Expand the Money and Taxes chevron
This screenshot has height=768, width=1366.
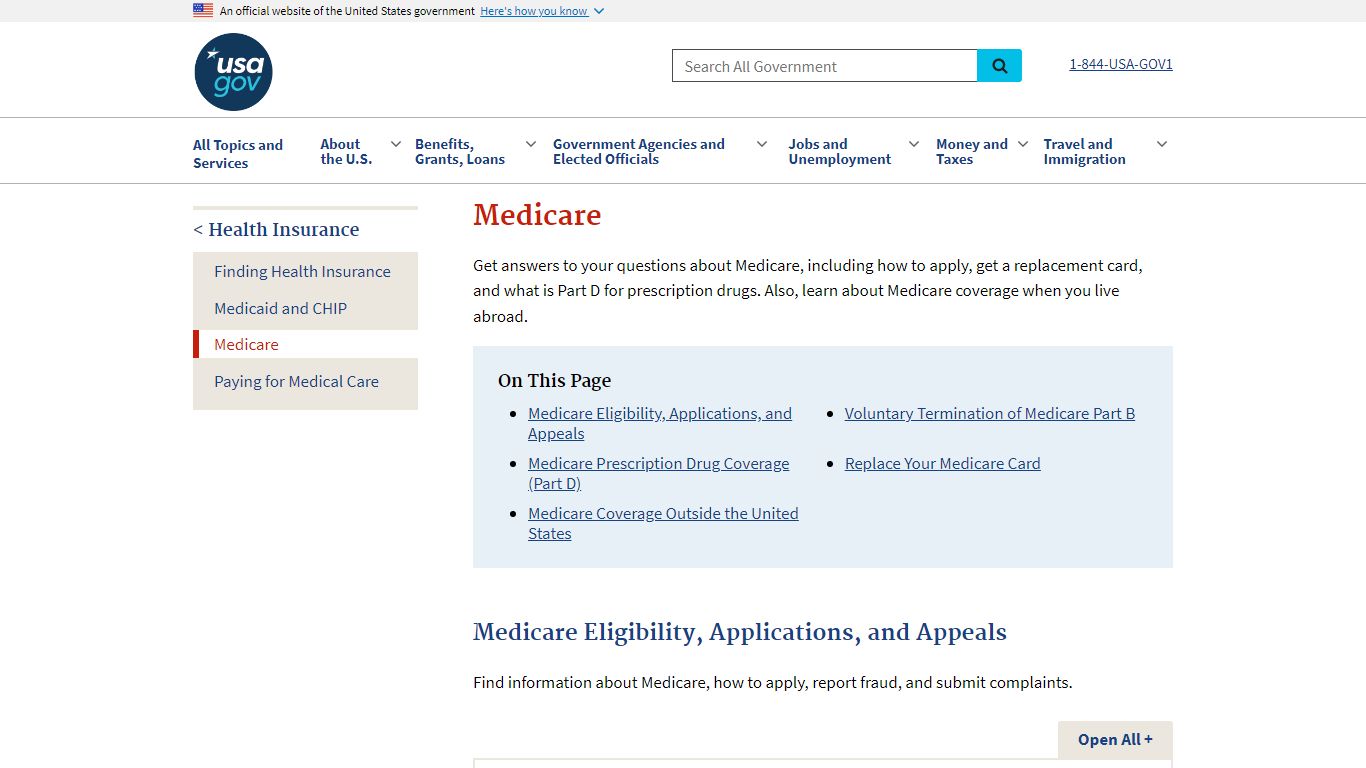click(x=1023, y=144)
